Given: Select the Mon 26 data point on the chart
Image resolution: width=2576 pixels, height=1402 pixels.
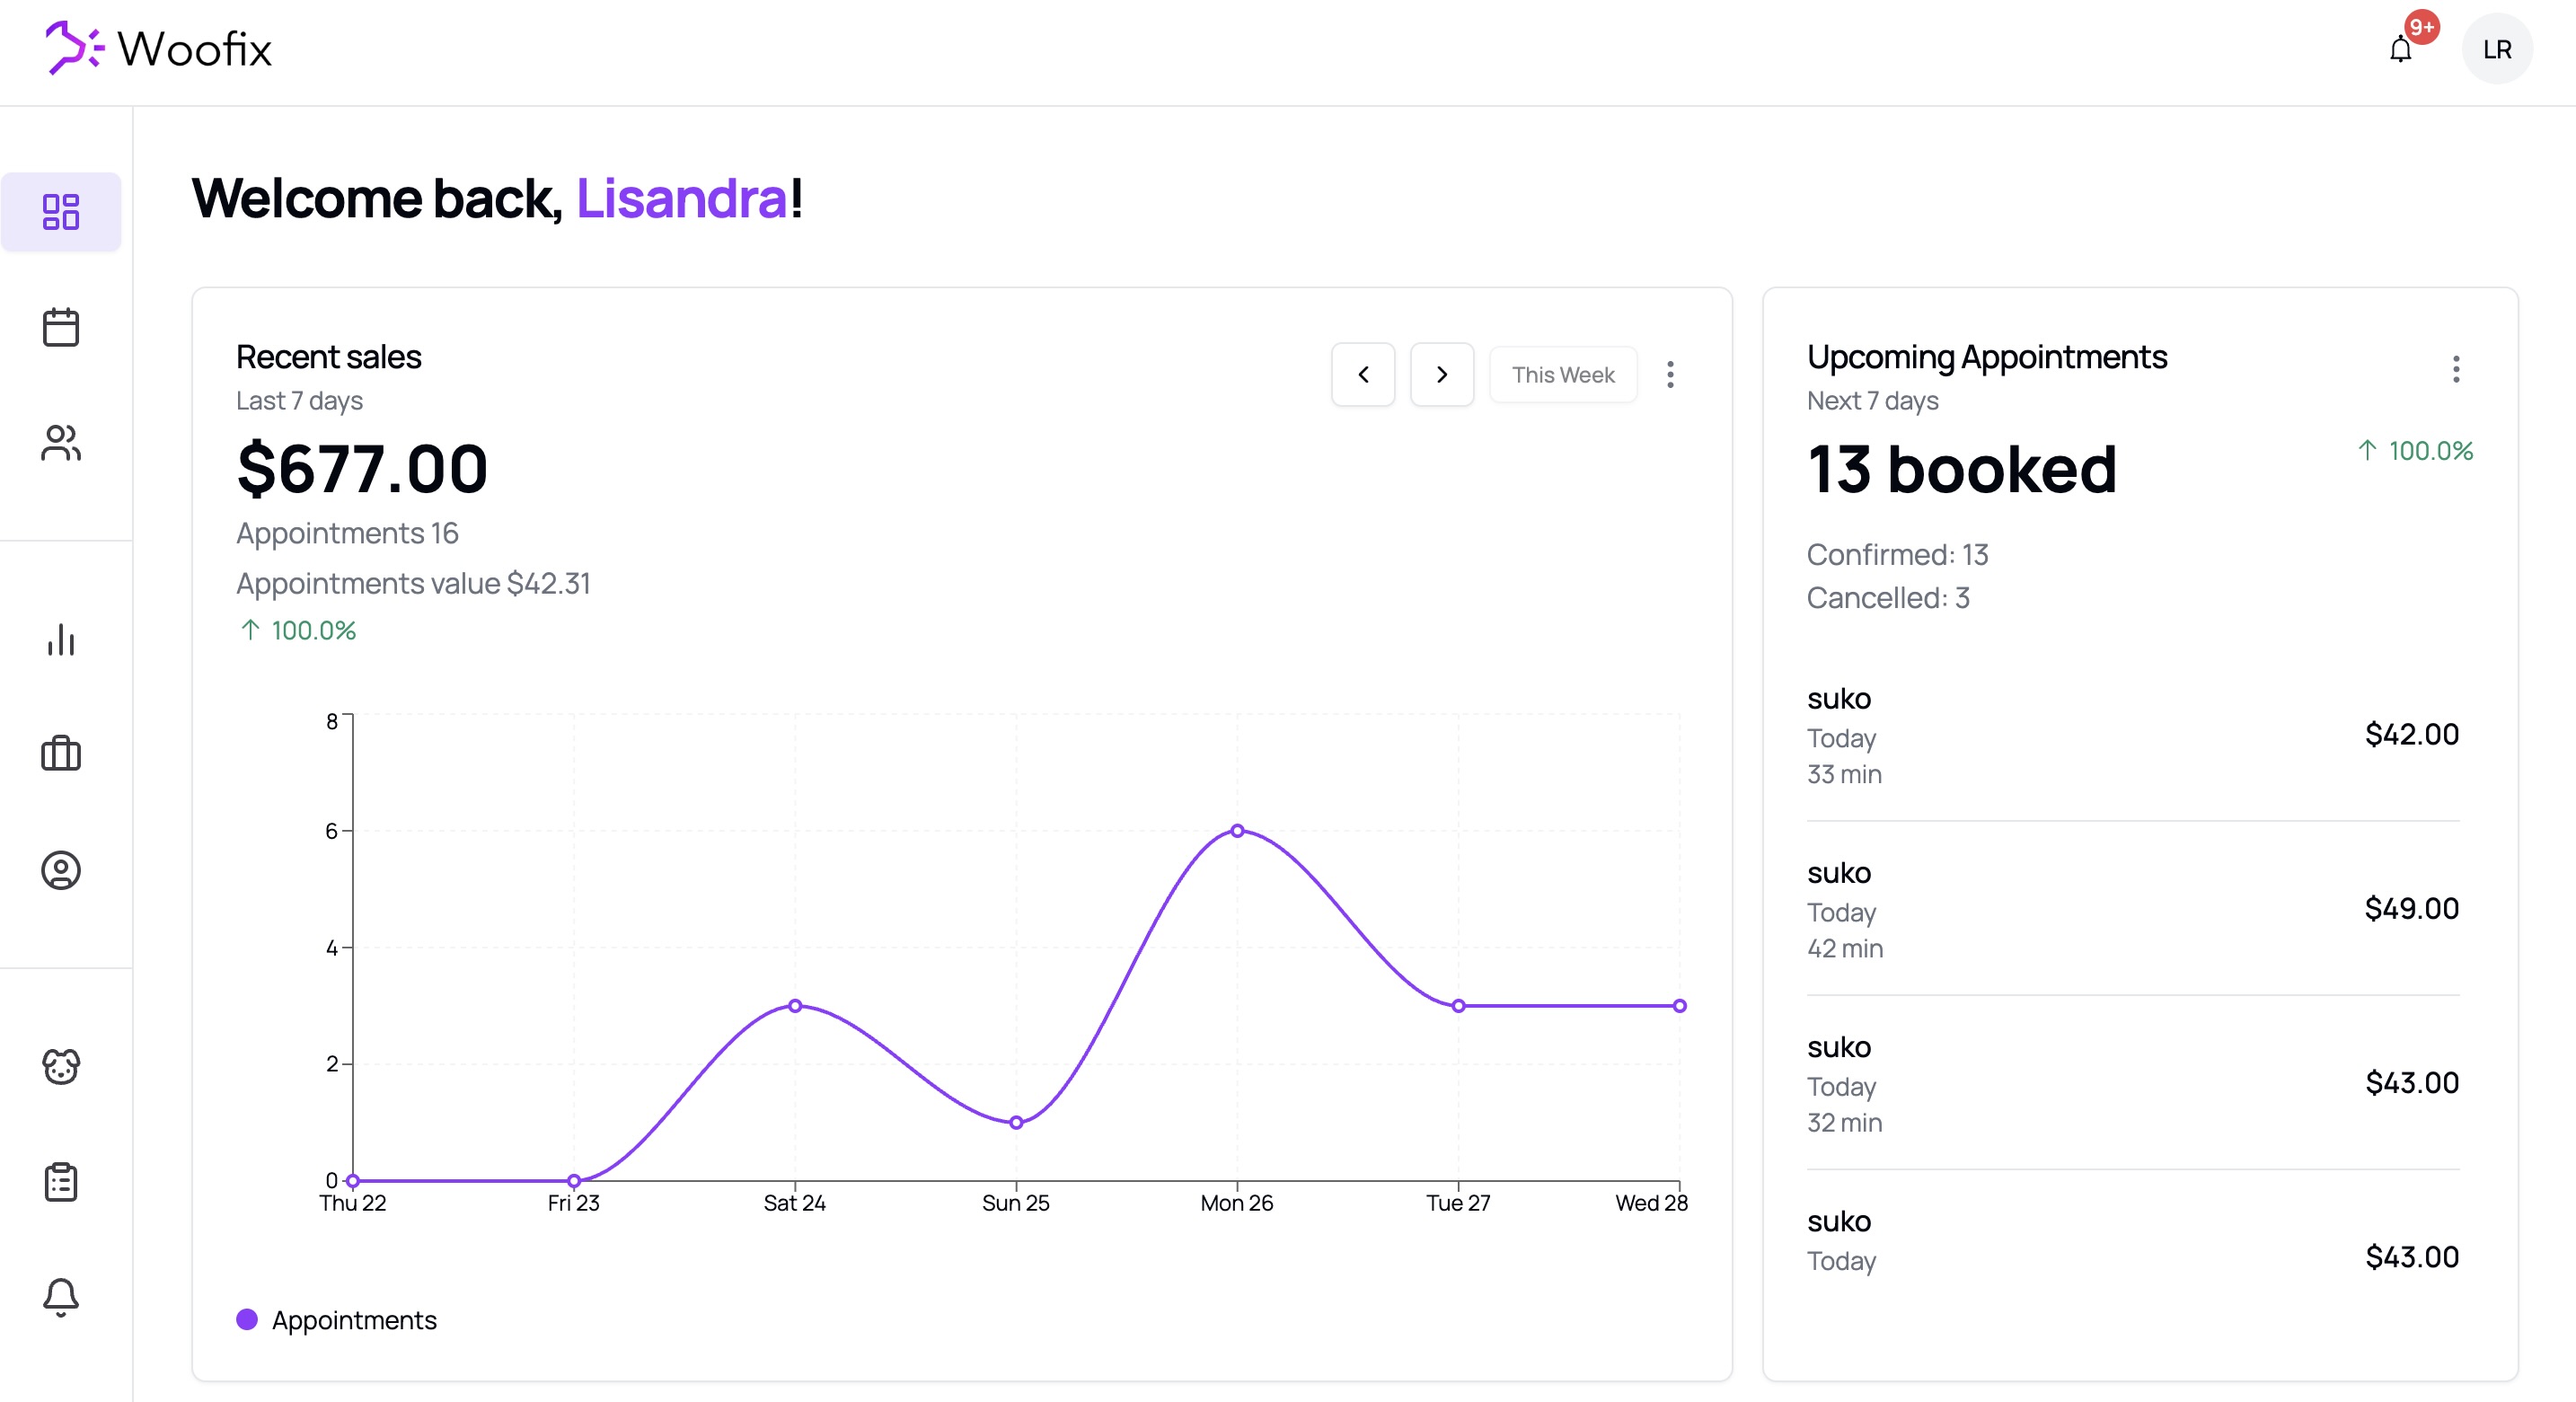Looking at the screenshot, I should click(x=1237, y=830).
